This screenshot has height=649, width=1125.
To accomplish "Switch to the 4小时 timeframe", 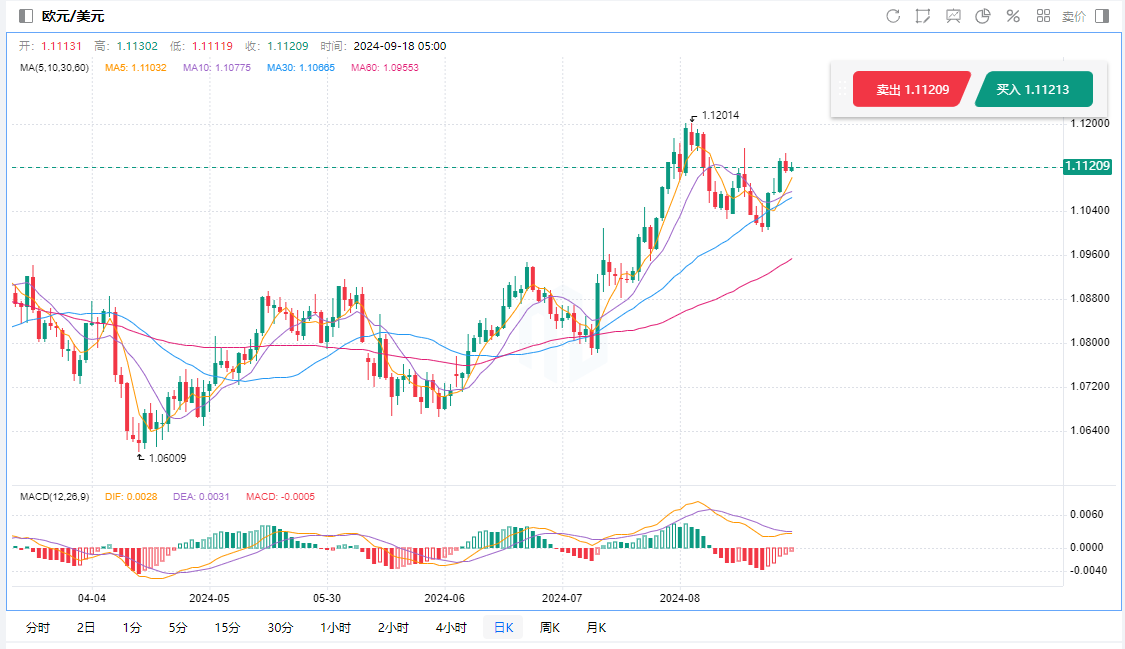I will coord(451,628).
